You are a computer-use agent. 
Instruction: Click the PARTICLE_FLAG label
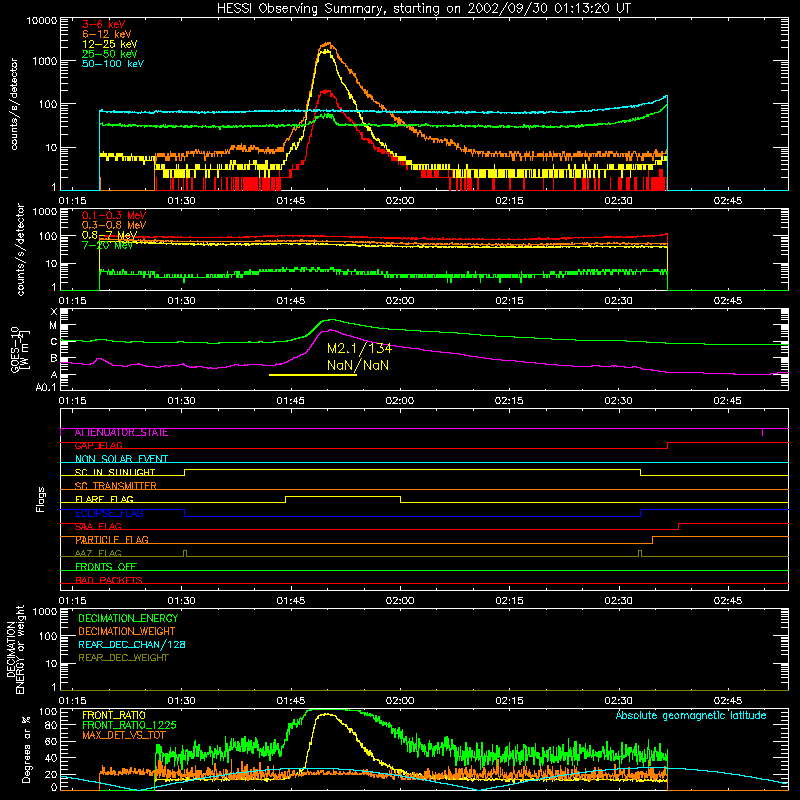[112, 540]
